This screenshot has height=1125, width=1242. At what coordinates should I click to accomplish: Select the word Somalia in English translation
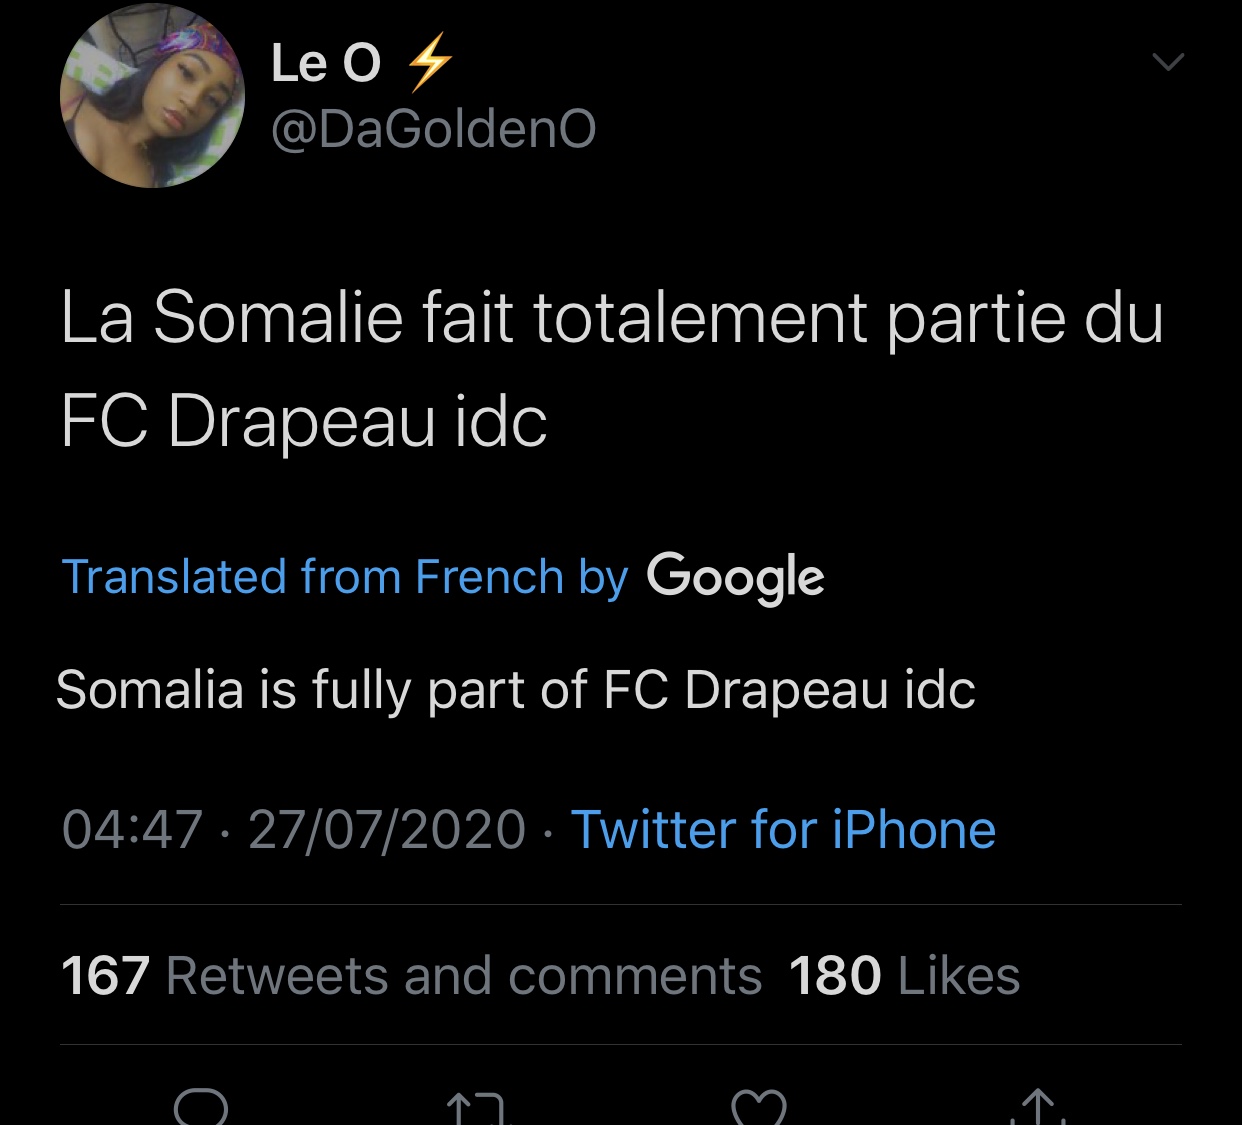point(150,690)
